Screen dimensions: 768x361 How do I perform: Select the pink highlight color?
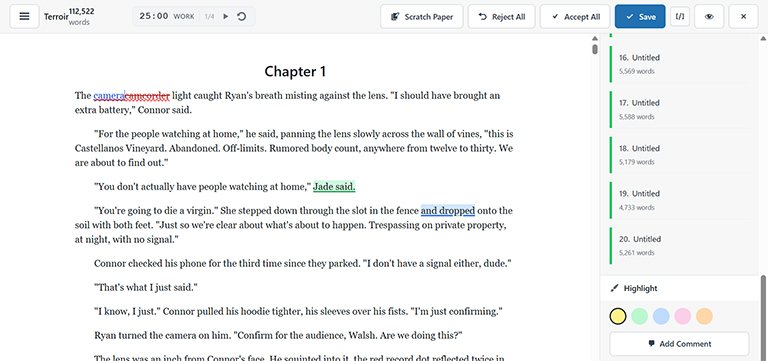683,316
